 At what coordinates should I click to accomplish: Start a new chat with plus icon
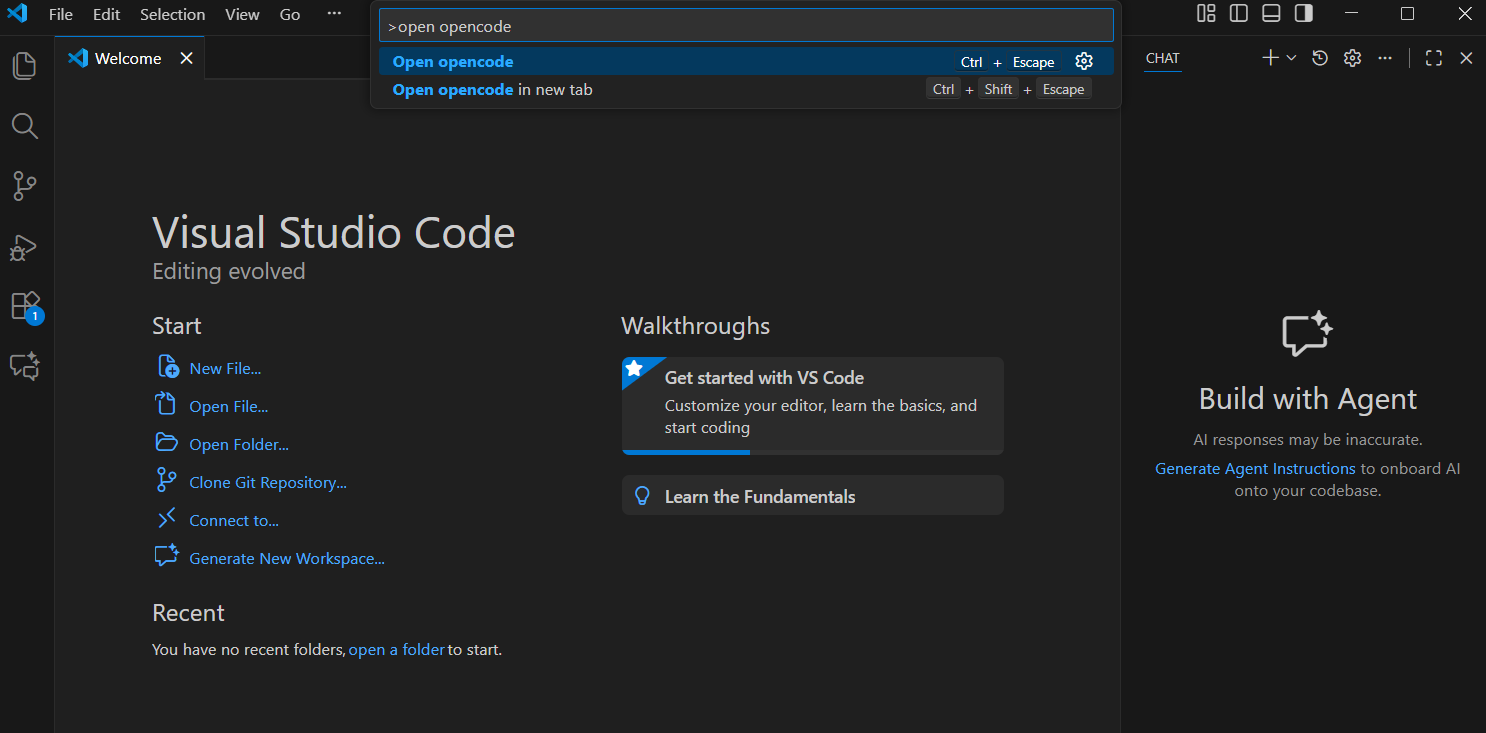1270,58
